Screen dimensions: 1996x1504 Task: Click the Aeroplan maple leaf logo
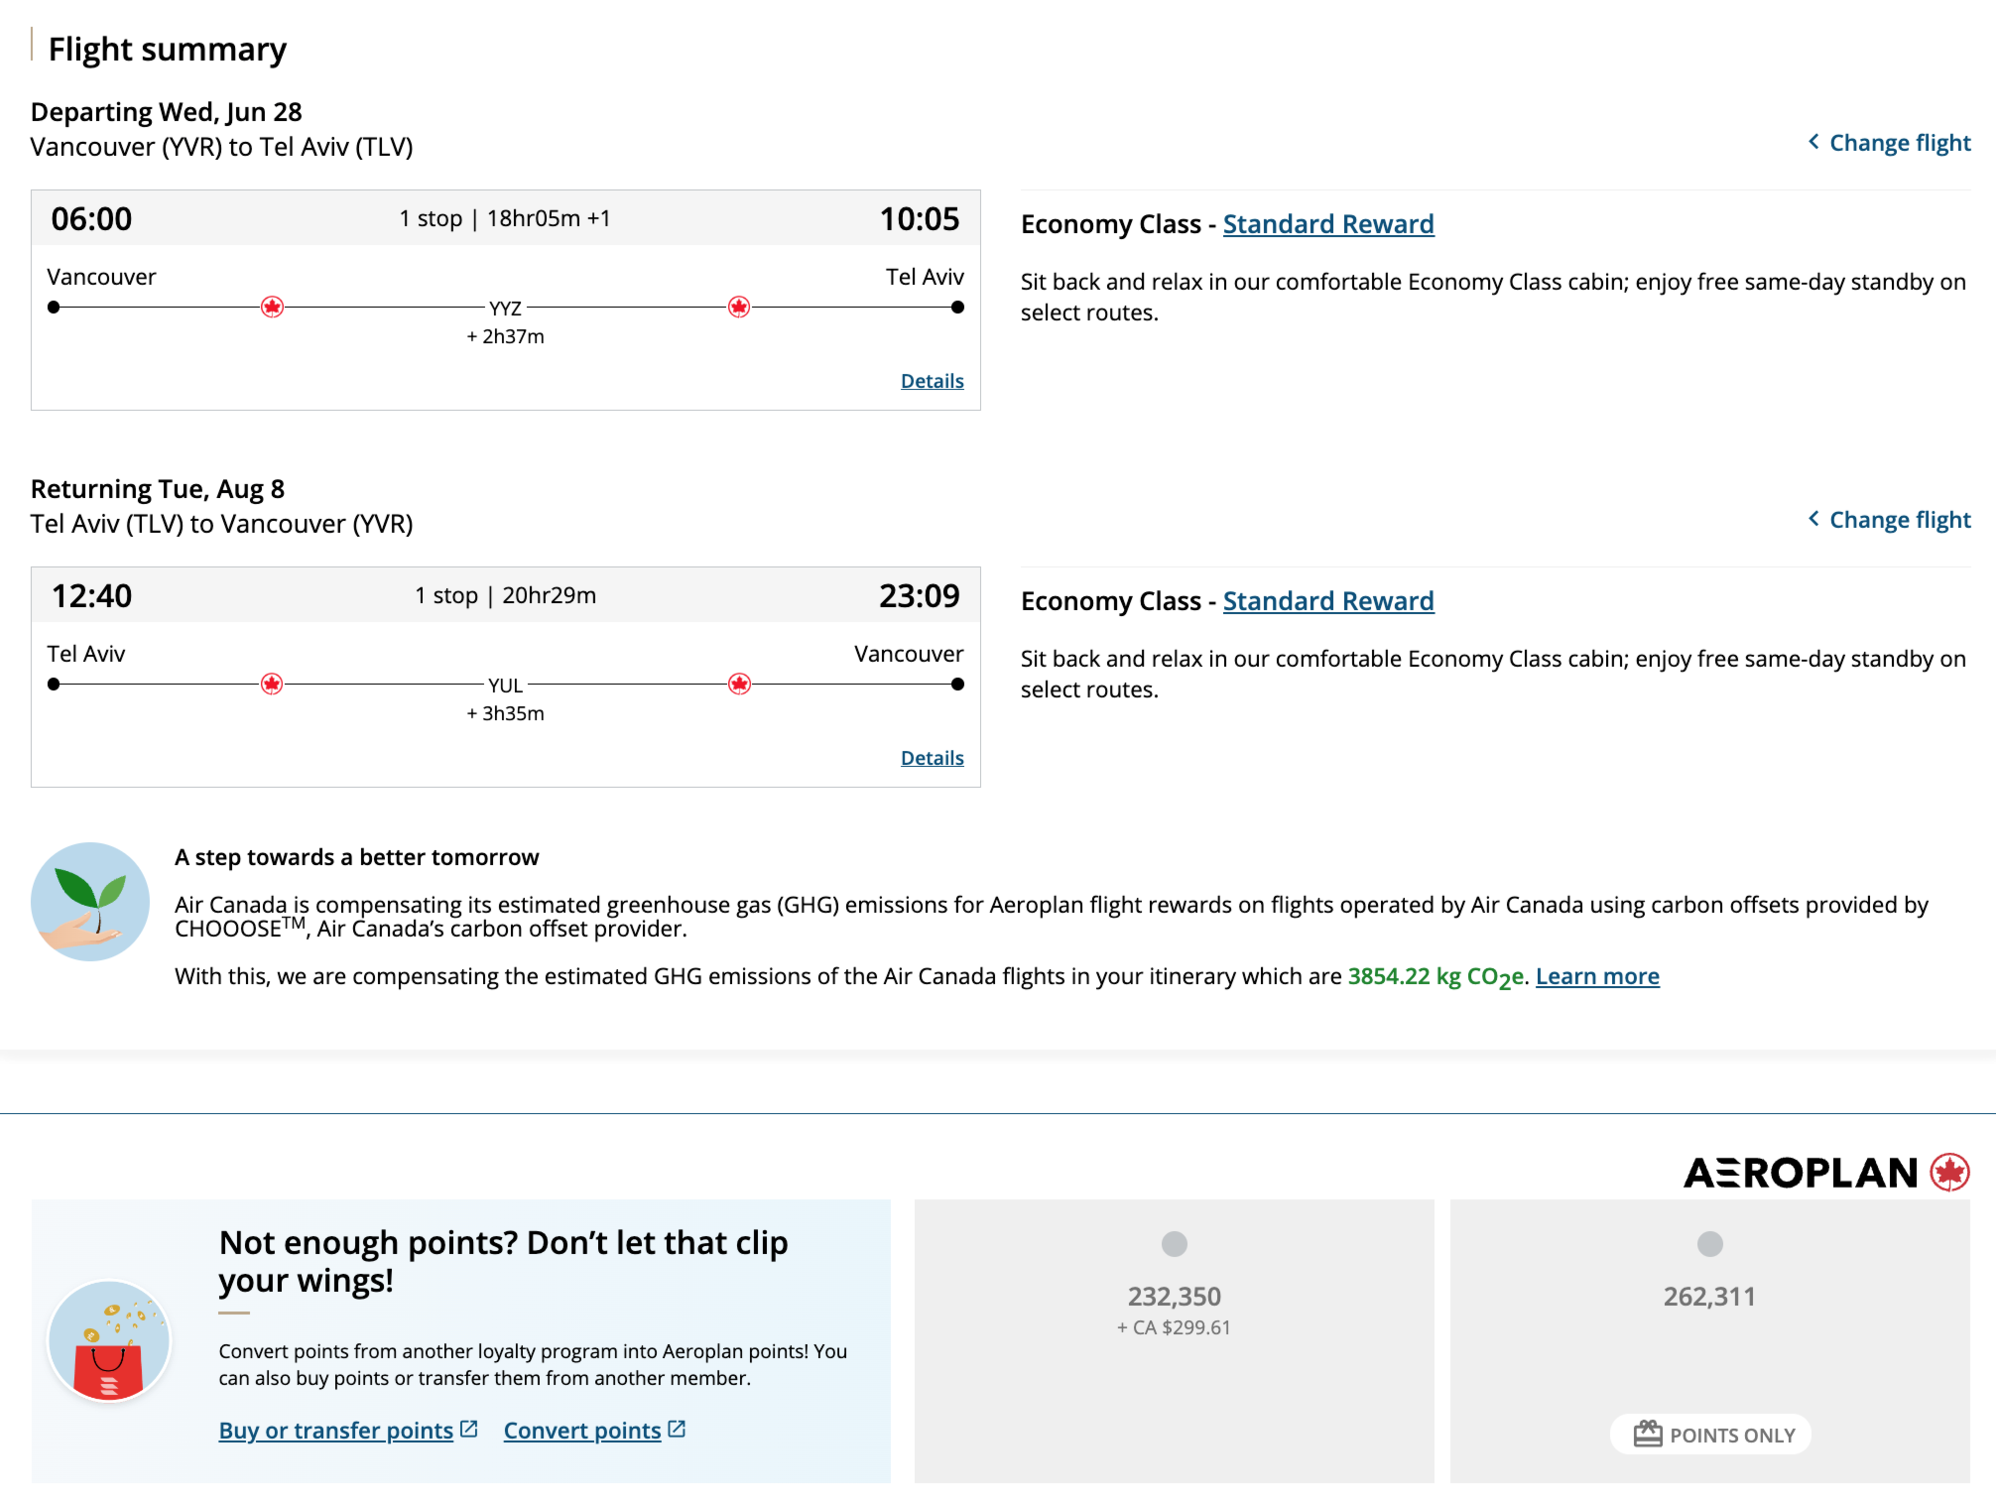tap(1949, 1172)
